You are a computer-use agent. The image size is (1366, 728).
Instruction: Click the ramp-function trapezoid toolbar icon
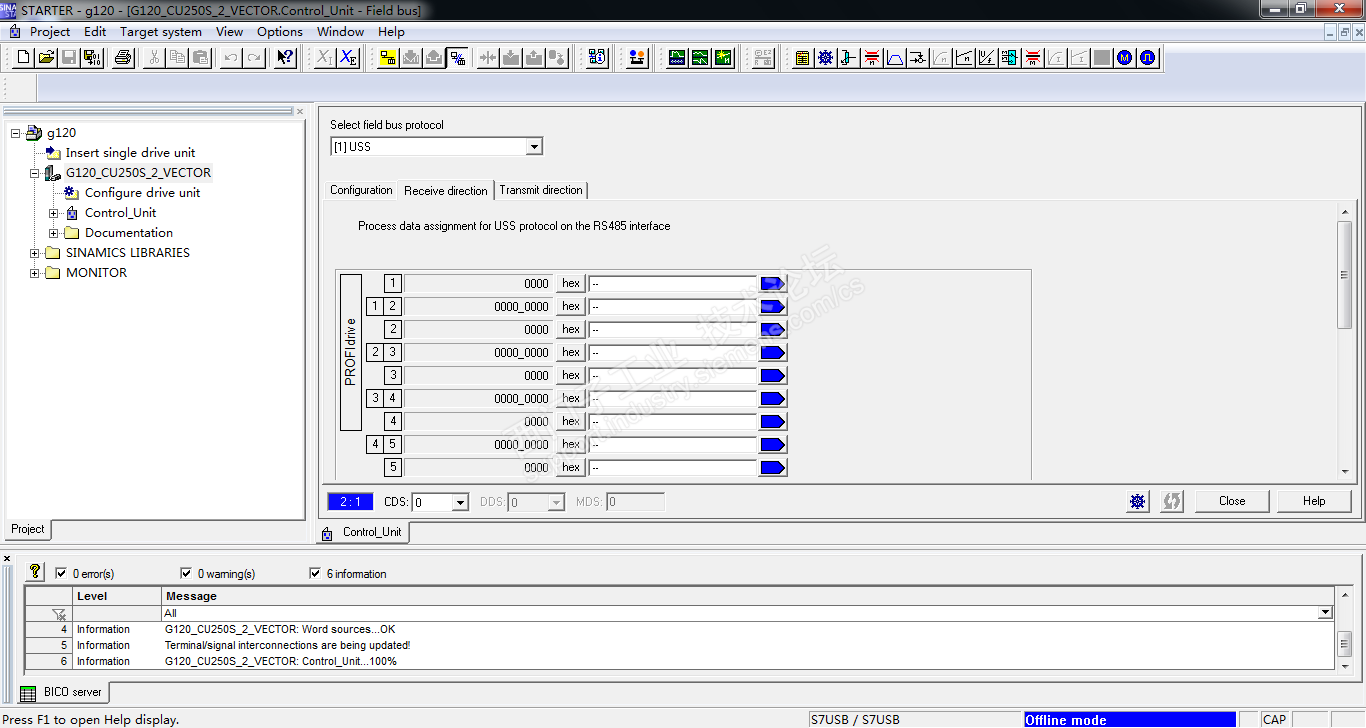pos(895,58)
